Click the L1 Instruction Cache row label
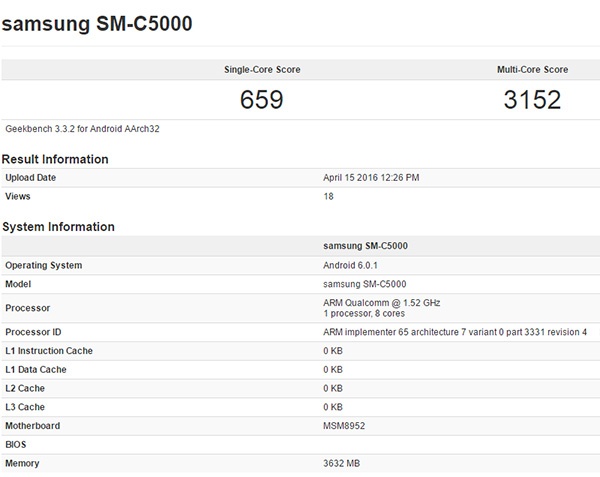This screenshot has height=477, width=600. pyautogui.click(x=50, y=351)
